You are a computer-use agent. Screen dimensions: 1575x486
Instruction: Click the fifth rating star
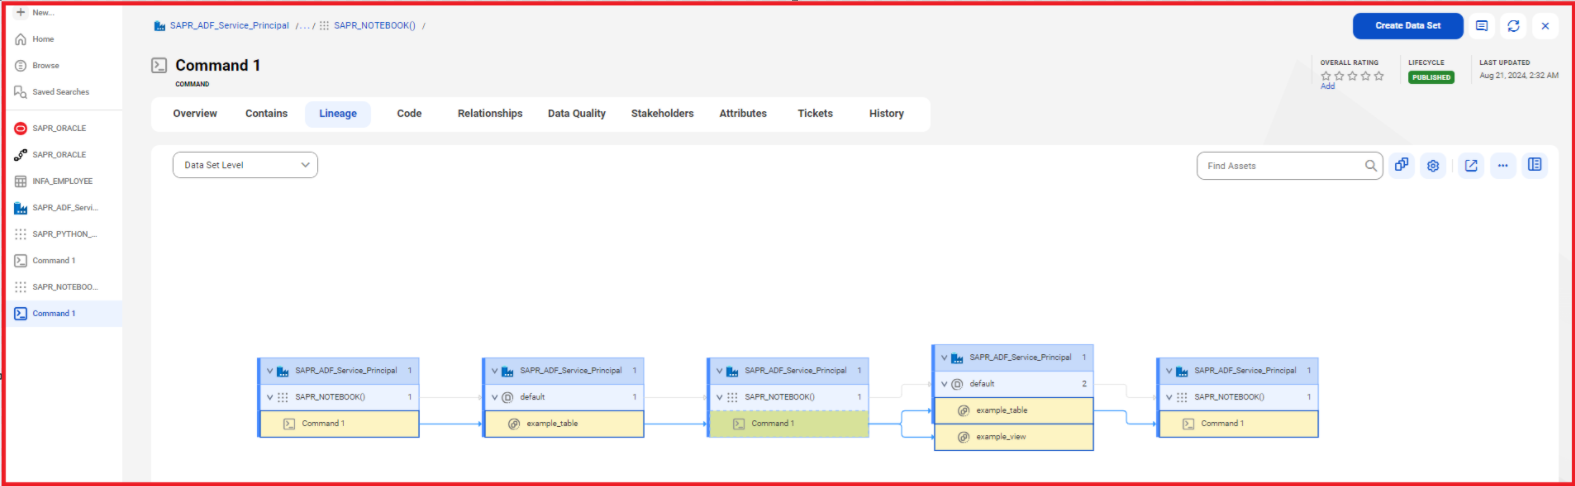pyautogui.click(x=1379, y=76)
